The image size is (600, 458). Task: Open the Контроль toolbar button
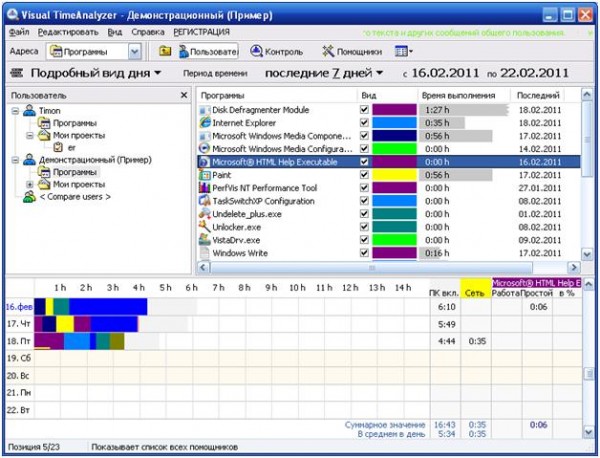276,51
